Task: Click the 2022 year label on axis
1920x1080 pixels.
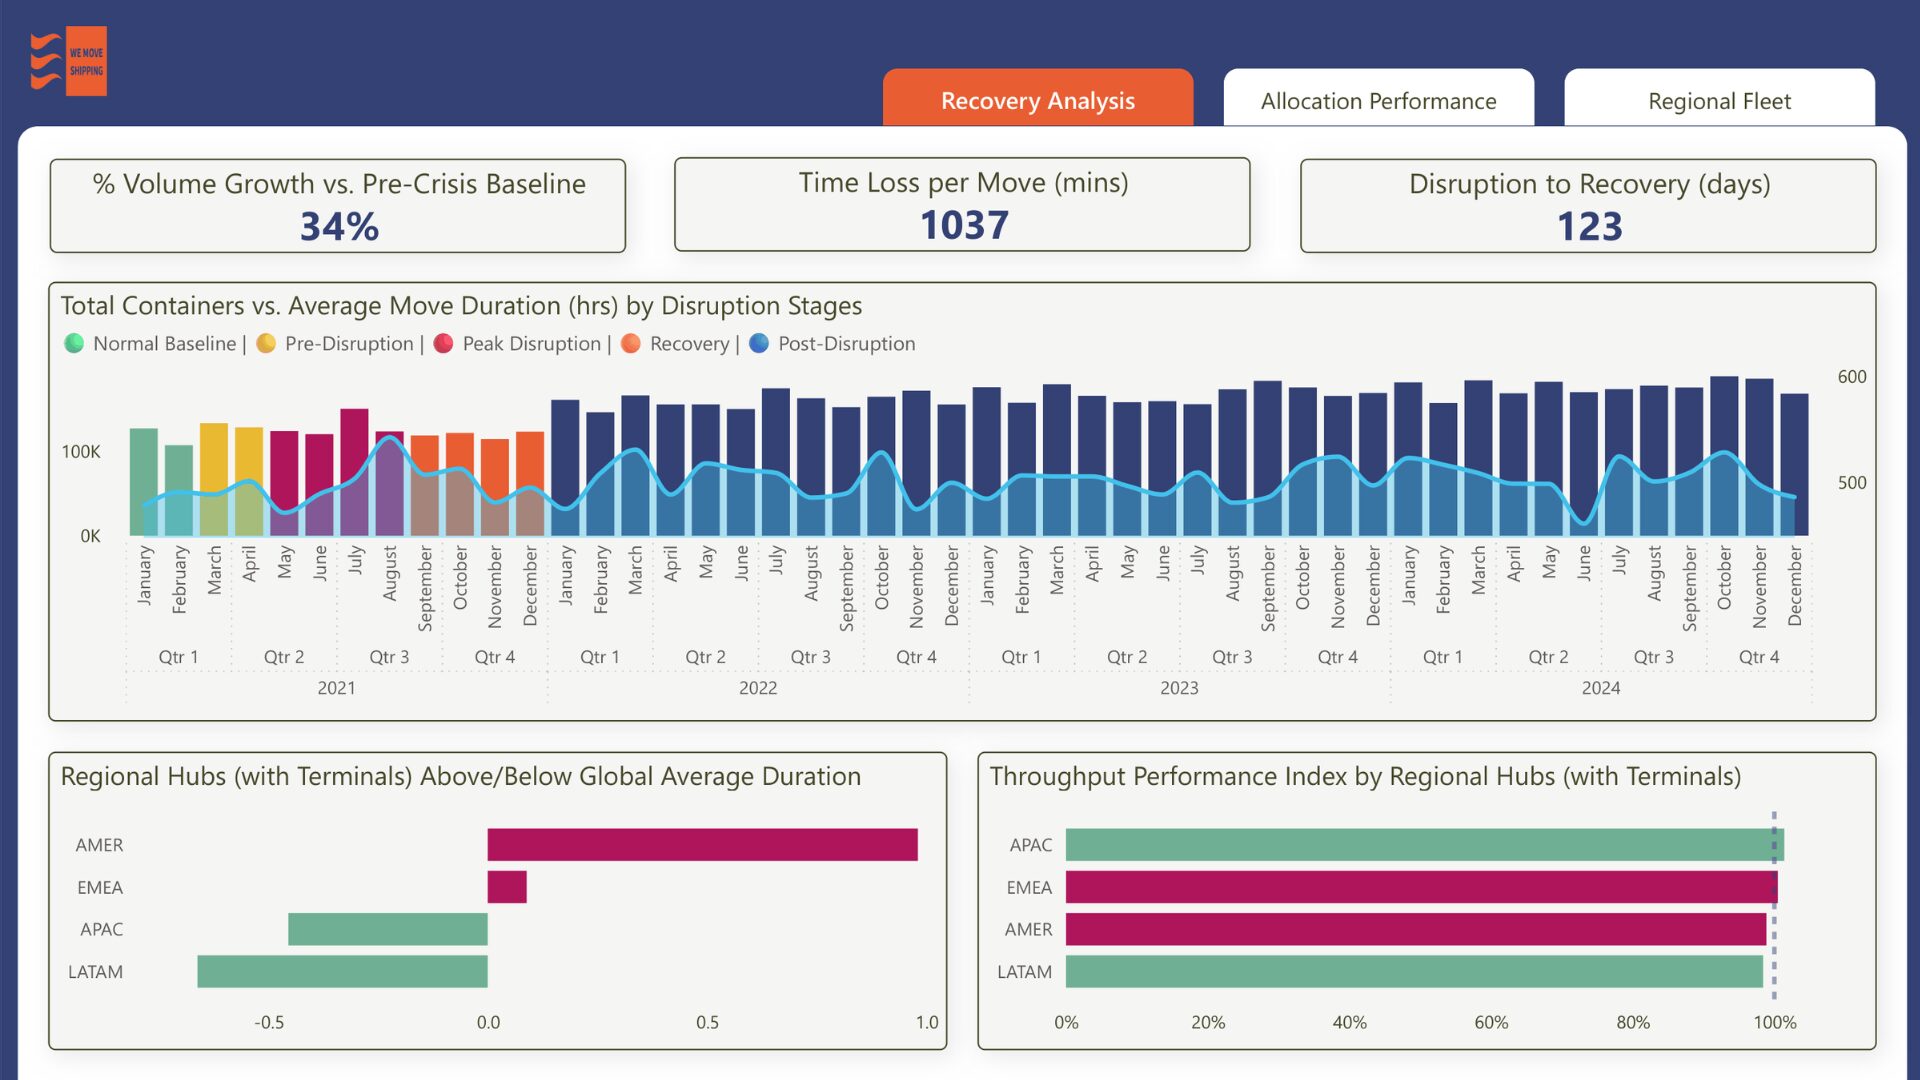Action: point(758,688)
